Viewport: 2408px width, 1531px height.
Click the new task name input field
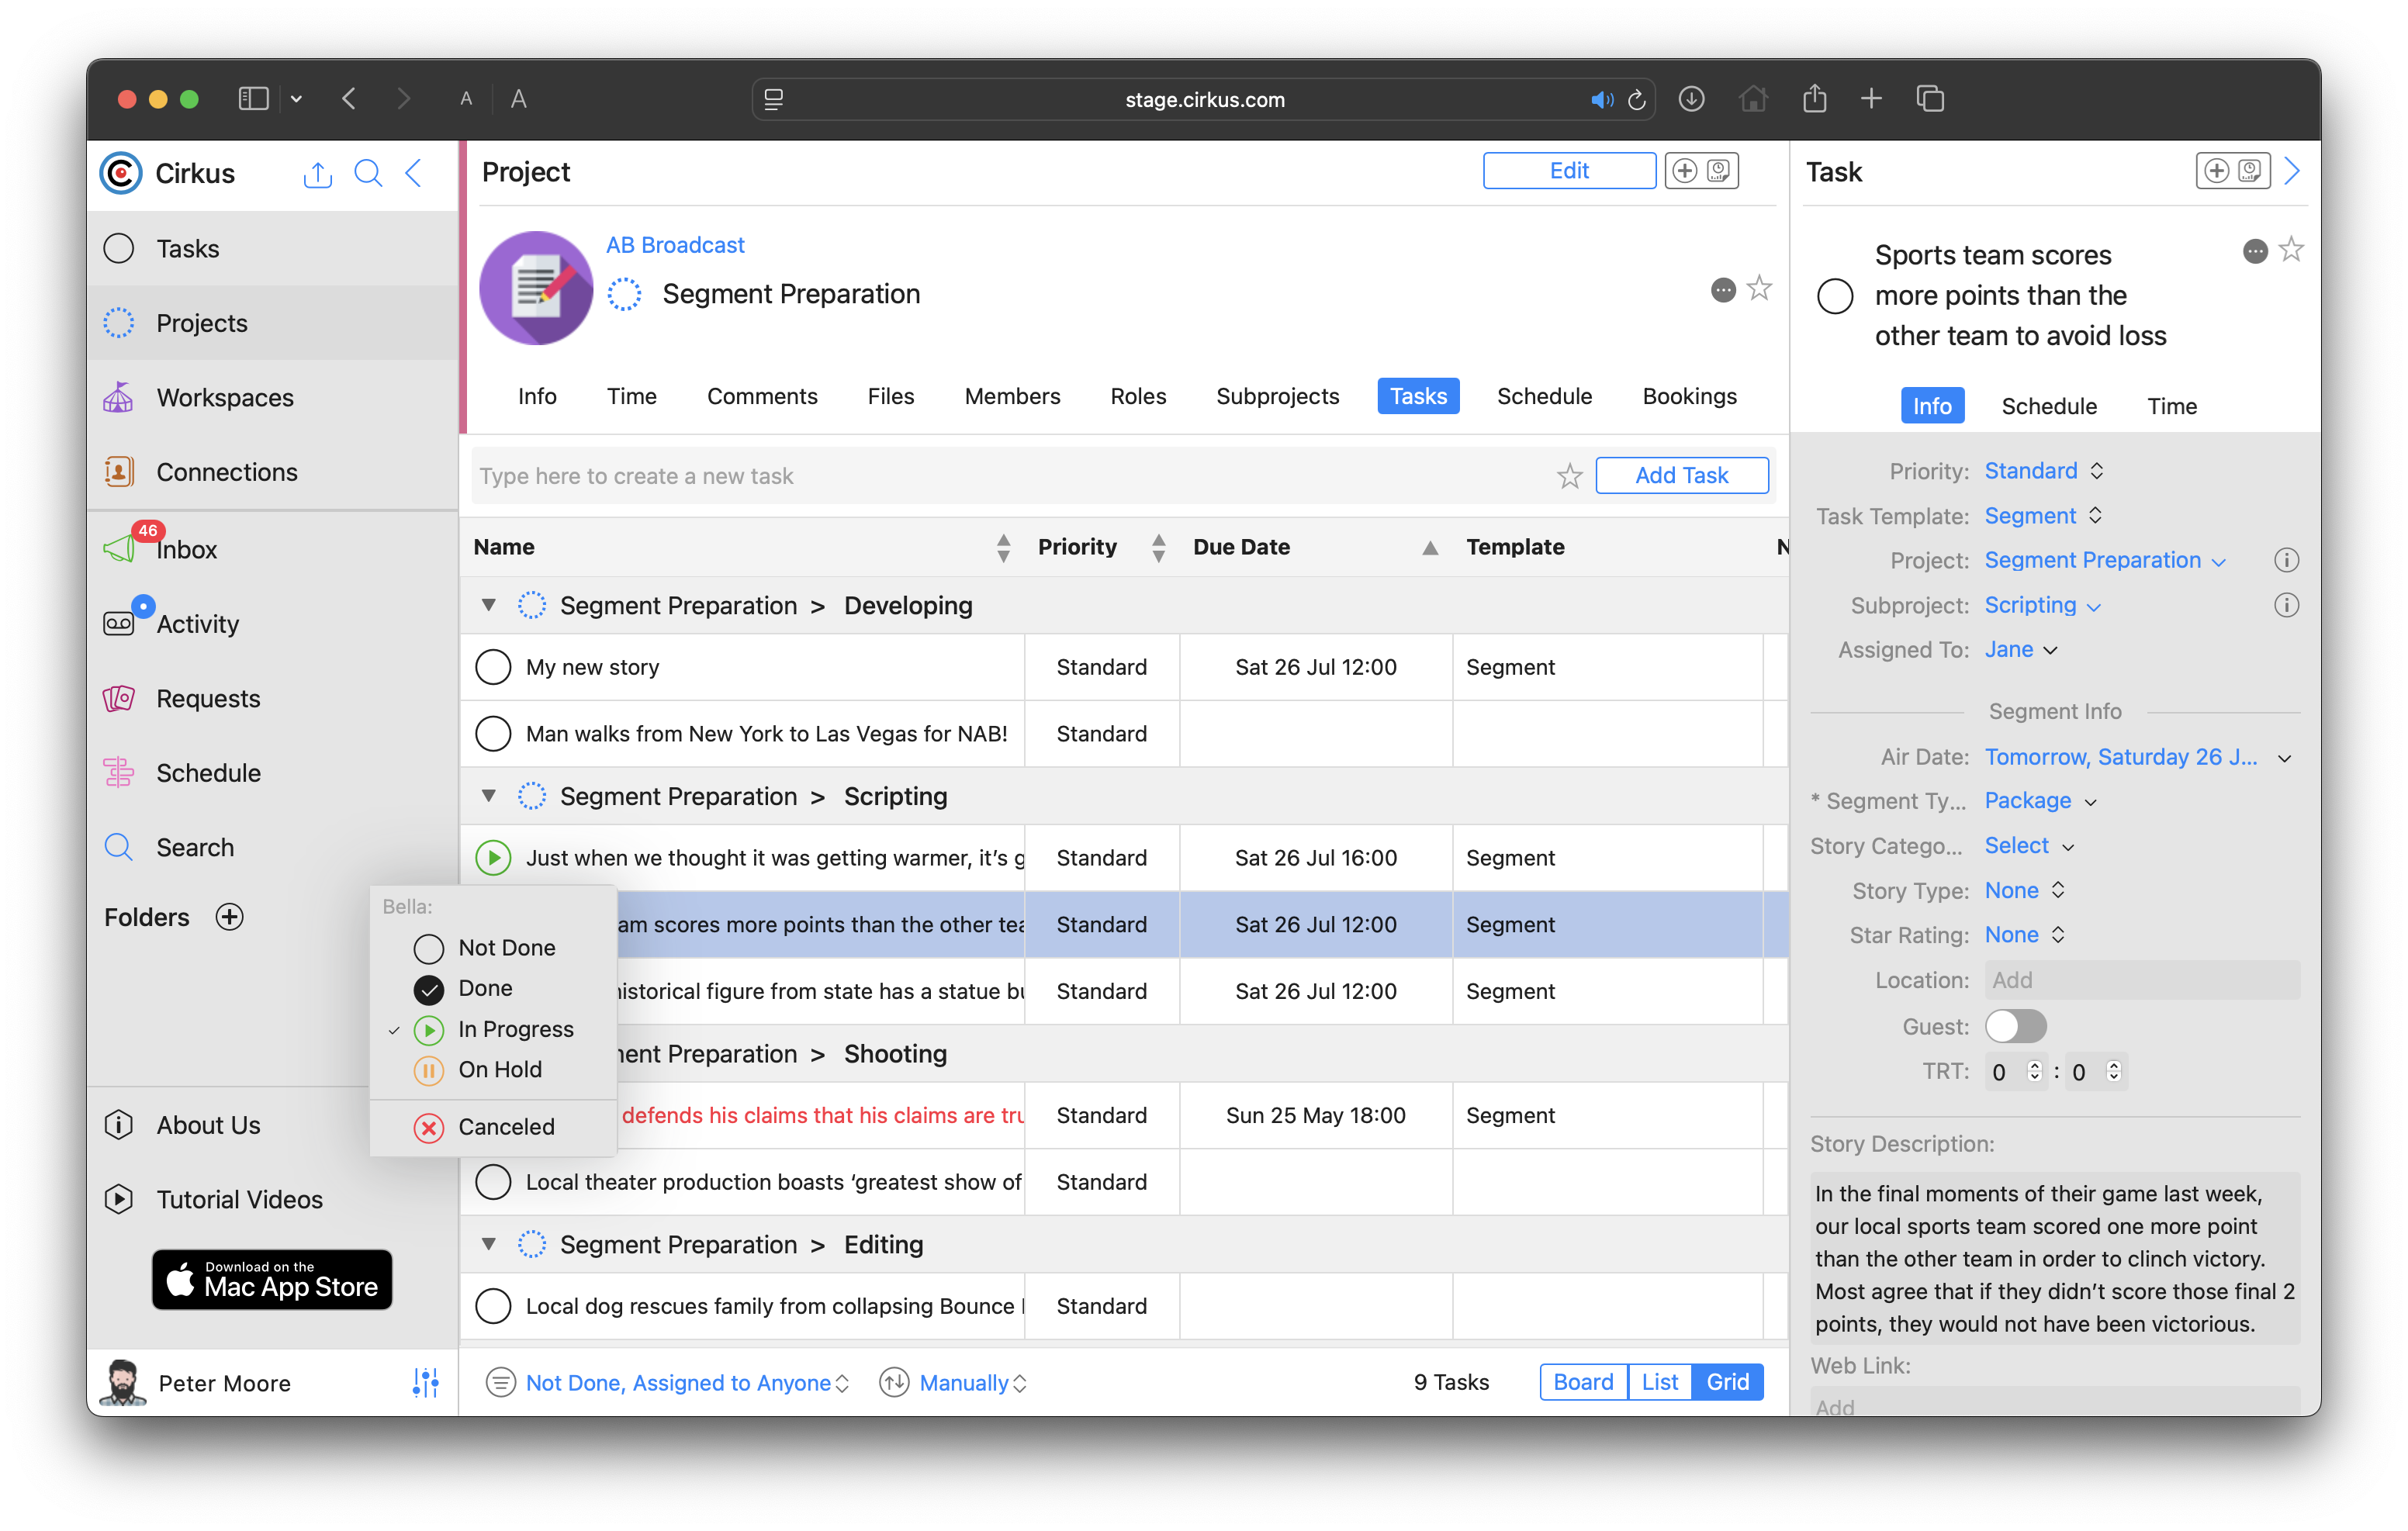point(1000,476)
